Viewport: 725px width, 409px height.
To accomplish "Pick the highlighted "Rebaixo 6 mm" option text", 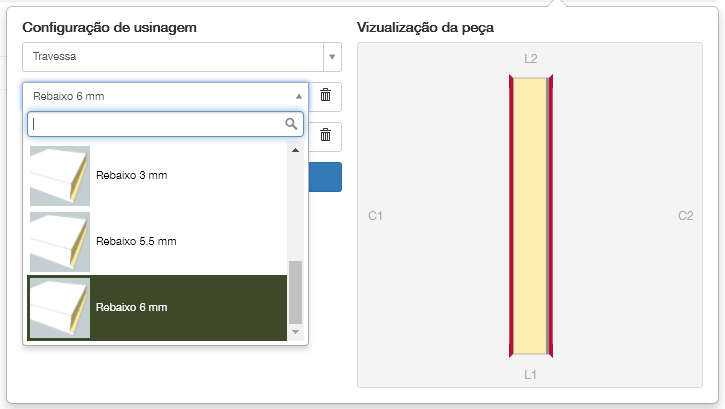I will coord(131,307).
